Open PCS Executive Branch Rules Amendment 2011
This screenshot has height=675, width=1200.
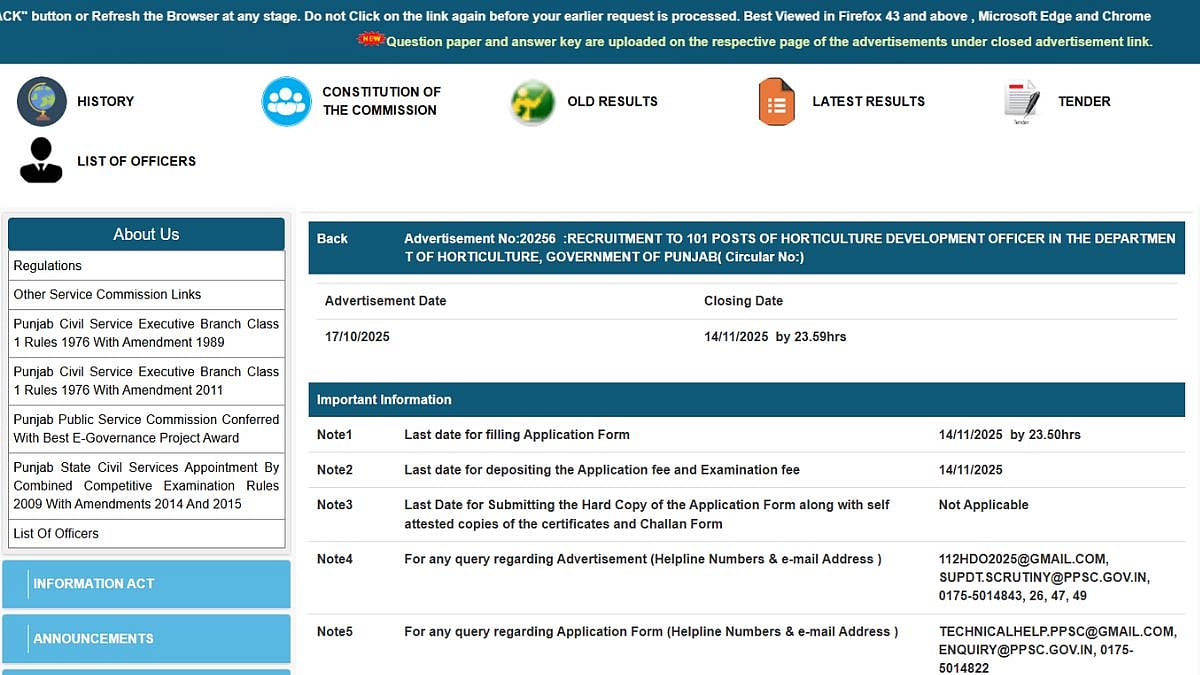click(146, 381)
